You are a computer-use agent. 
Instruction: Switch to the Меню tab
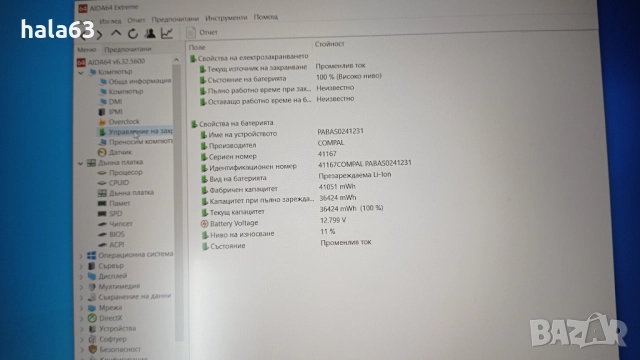(87, 49)
